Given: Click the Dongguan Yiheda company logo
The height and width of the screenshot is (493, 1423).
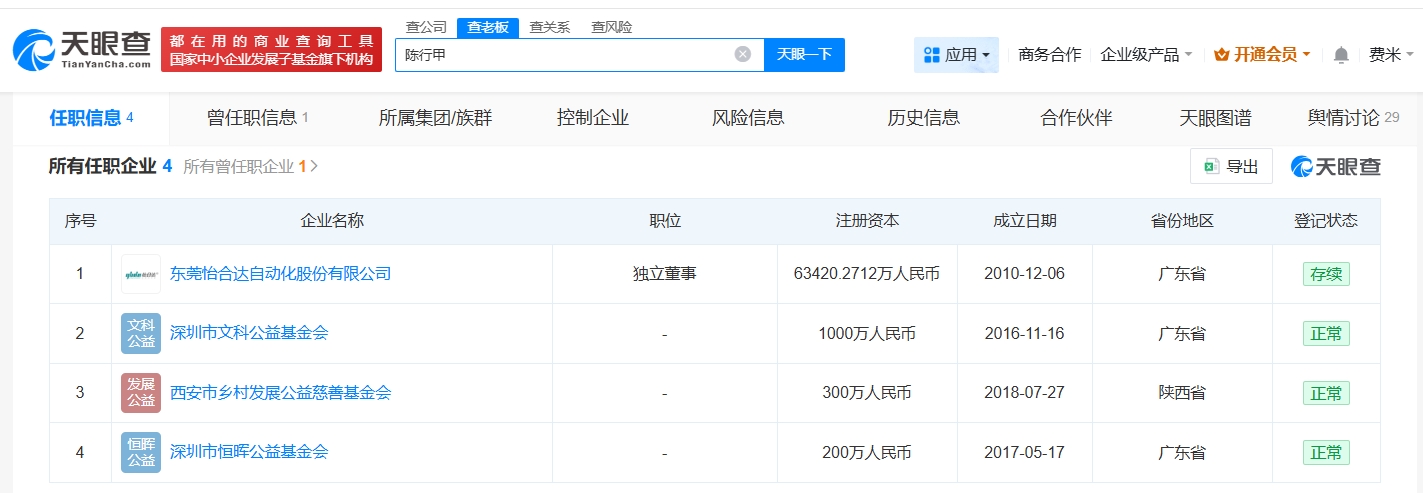Looking at the screenshot, I should 140,274.
